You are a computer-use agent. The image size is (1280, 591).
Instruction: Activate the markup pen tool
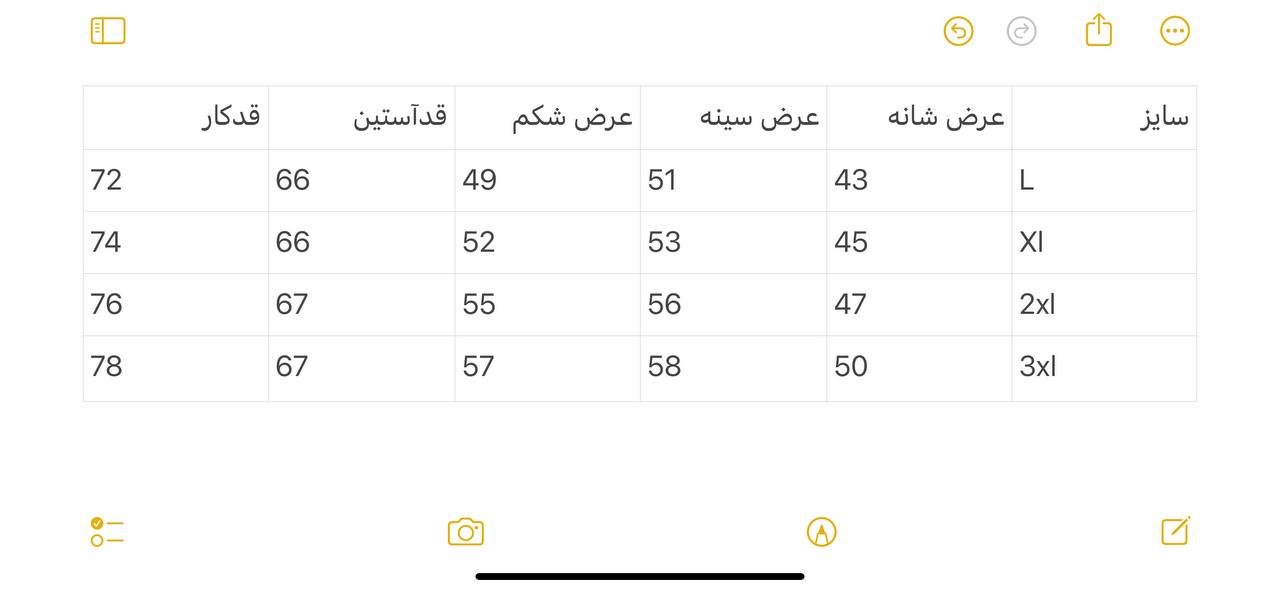pos(821,532)
